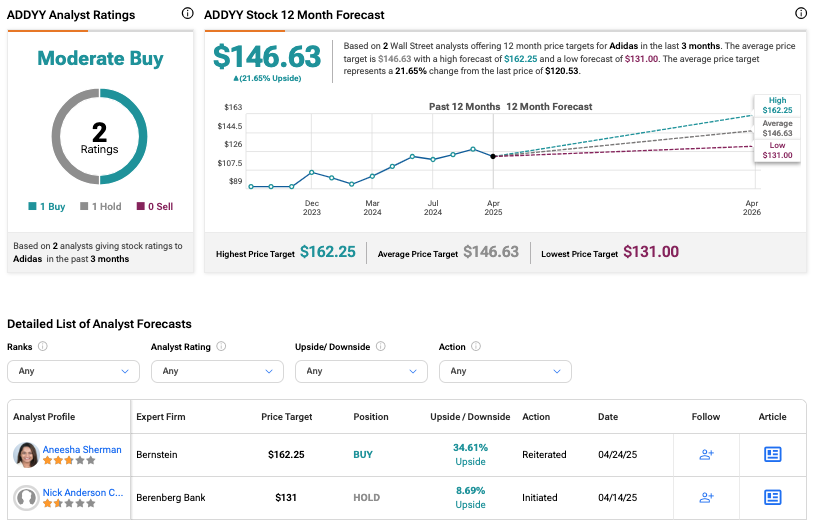This screenshot has height=531, width=819.
Task: Click Nick Anderson's avatar placeholder
Action: [x=26, y=498]
